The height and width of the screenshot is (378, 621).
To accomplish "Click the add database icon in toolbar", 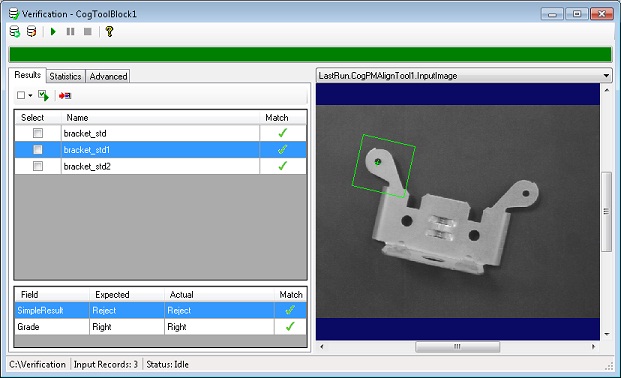I will [x=15, y=31].
